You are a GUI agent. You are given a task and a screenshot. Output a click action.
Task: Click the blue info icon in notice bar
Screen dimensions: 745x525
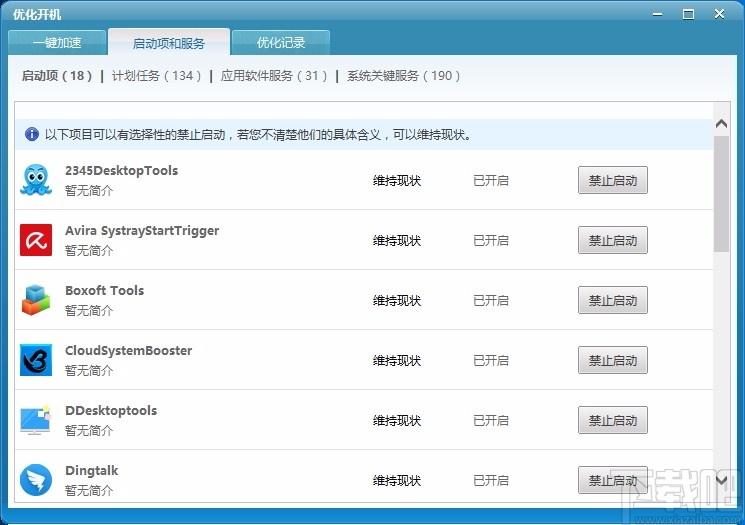32,134
